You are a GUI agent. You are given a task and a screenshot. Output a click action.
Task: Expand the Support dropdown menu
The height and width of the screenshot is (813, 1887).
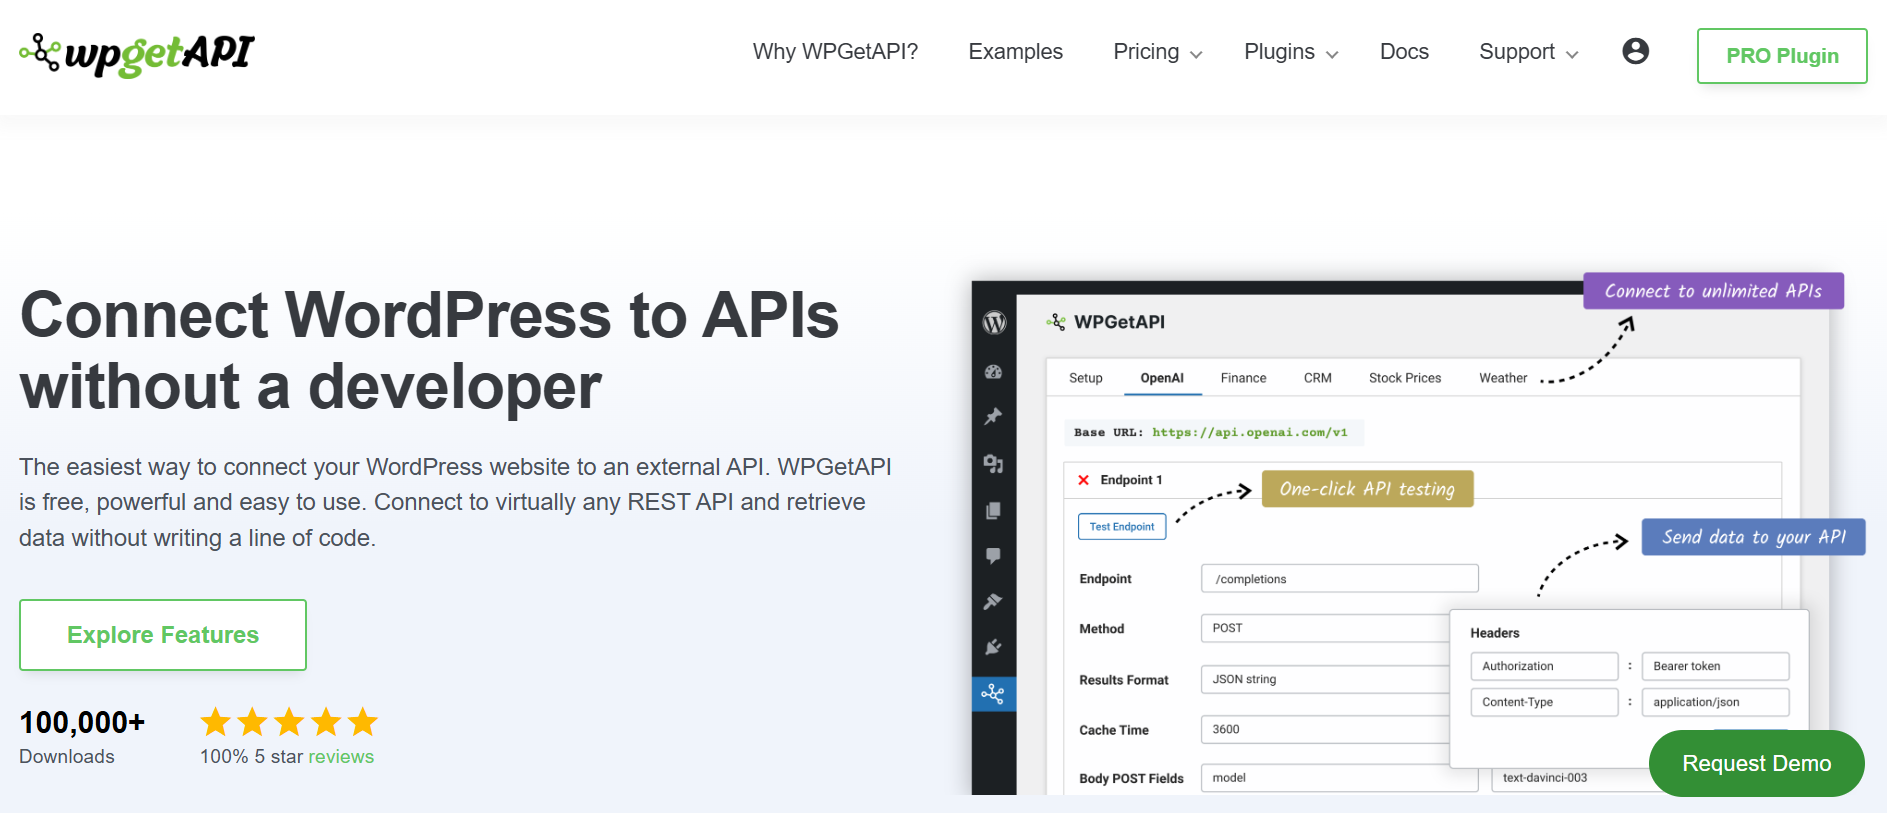(x=1529, y=52)
